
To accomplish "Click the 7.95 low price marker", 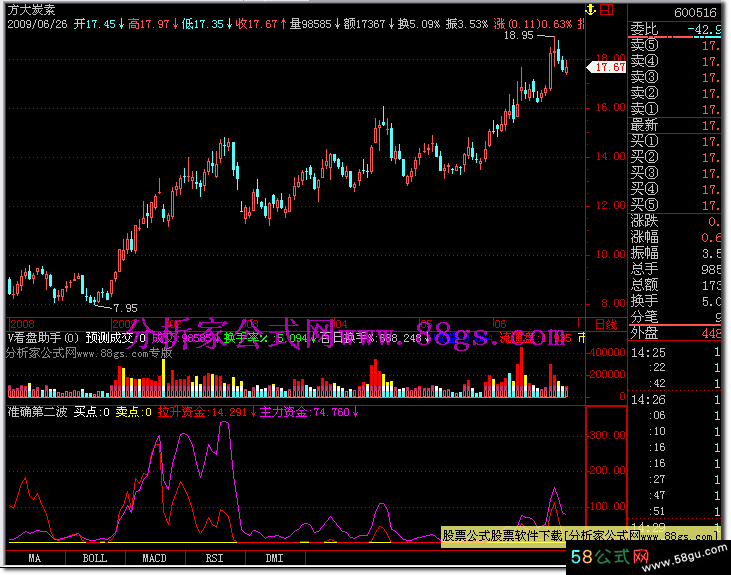I will [125, 308].
